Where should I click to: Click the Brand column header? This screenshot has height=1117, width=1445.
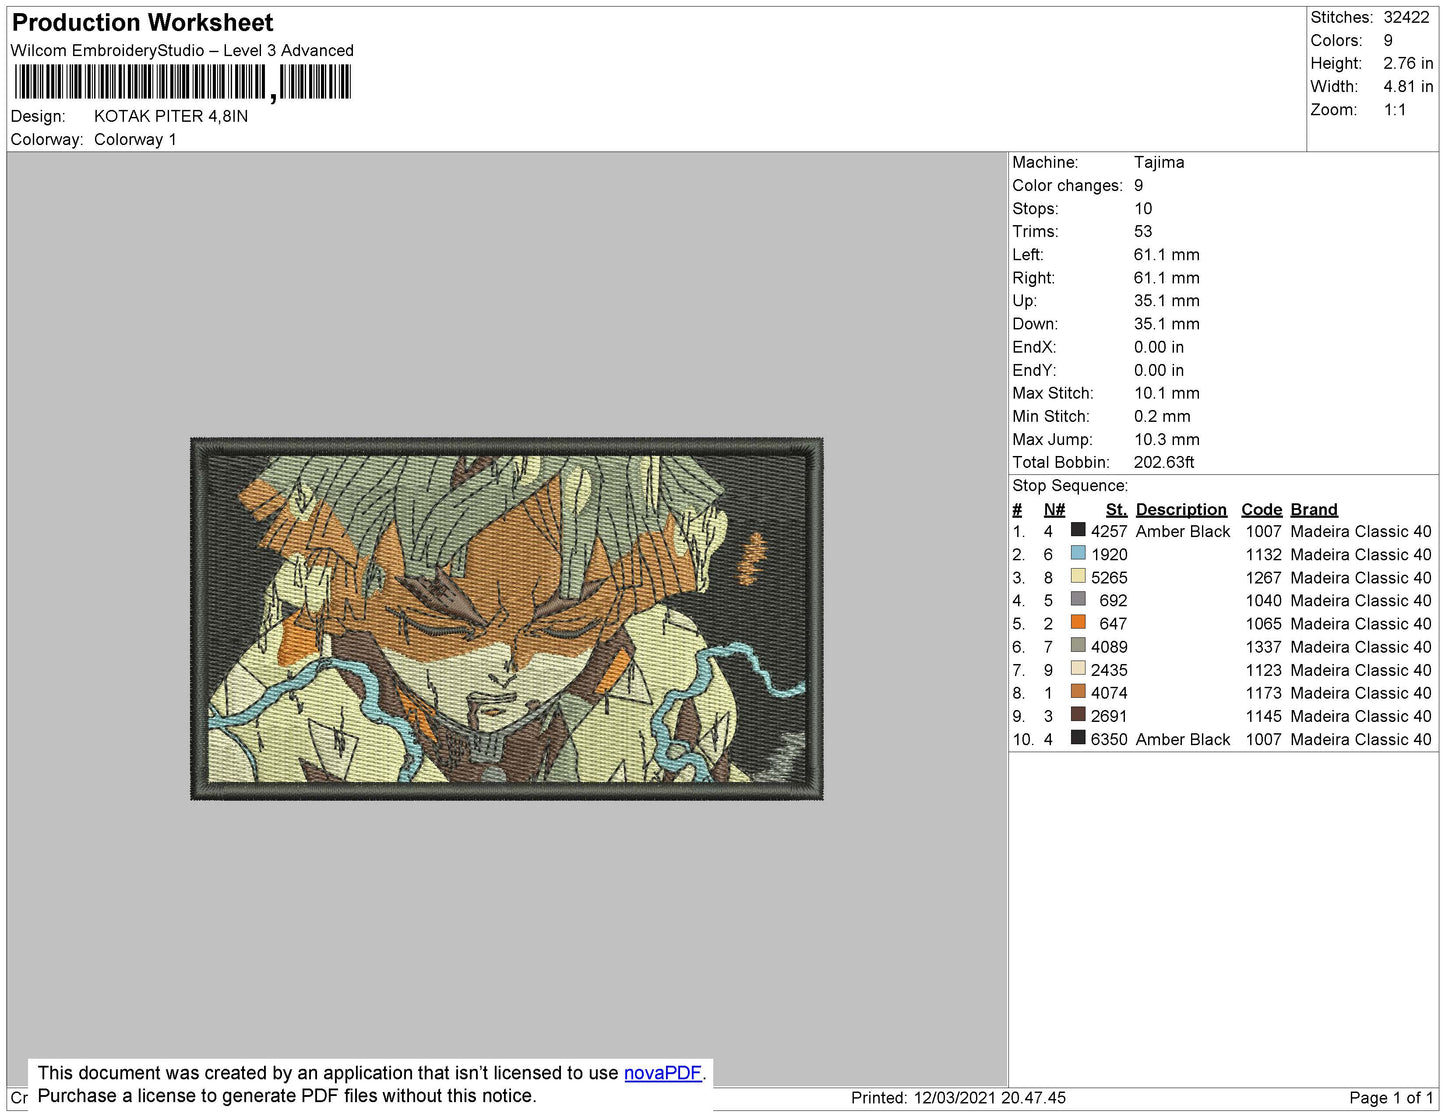[x=1314, y=509]
